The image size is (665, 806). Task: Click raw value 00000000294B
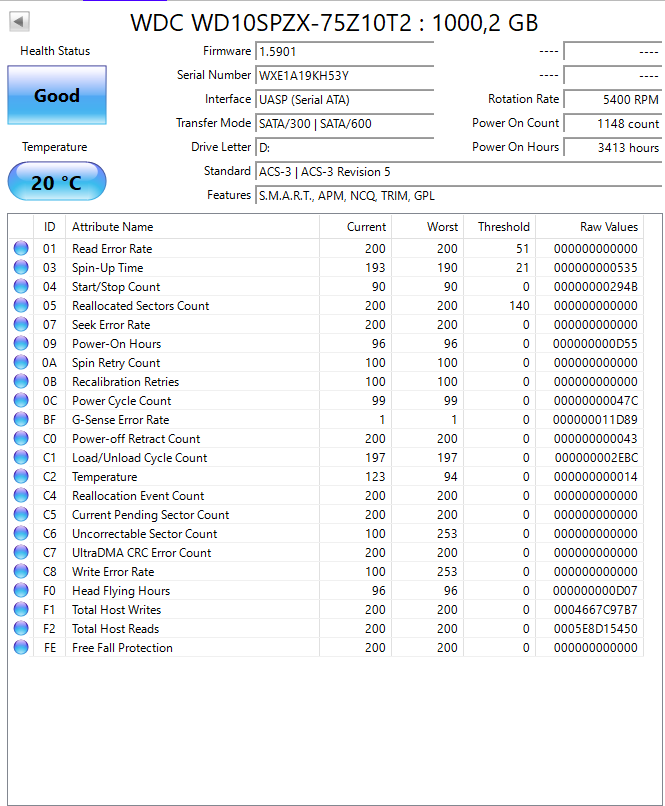[595, 287]
